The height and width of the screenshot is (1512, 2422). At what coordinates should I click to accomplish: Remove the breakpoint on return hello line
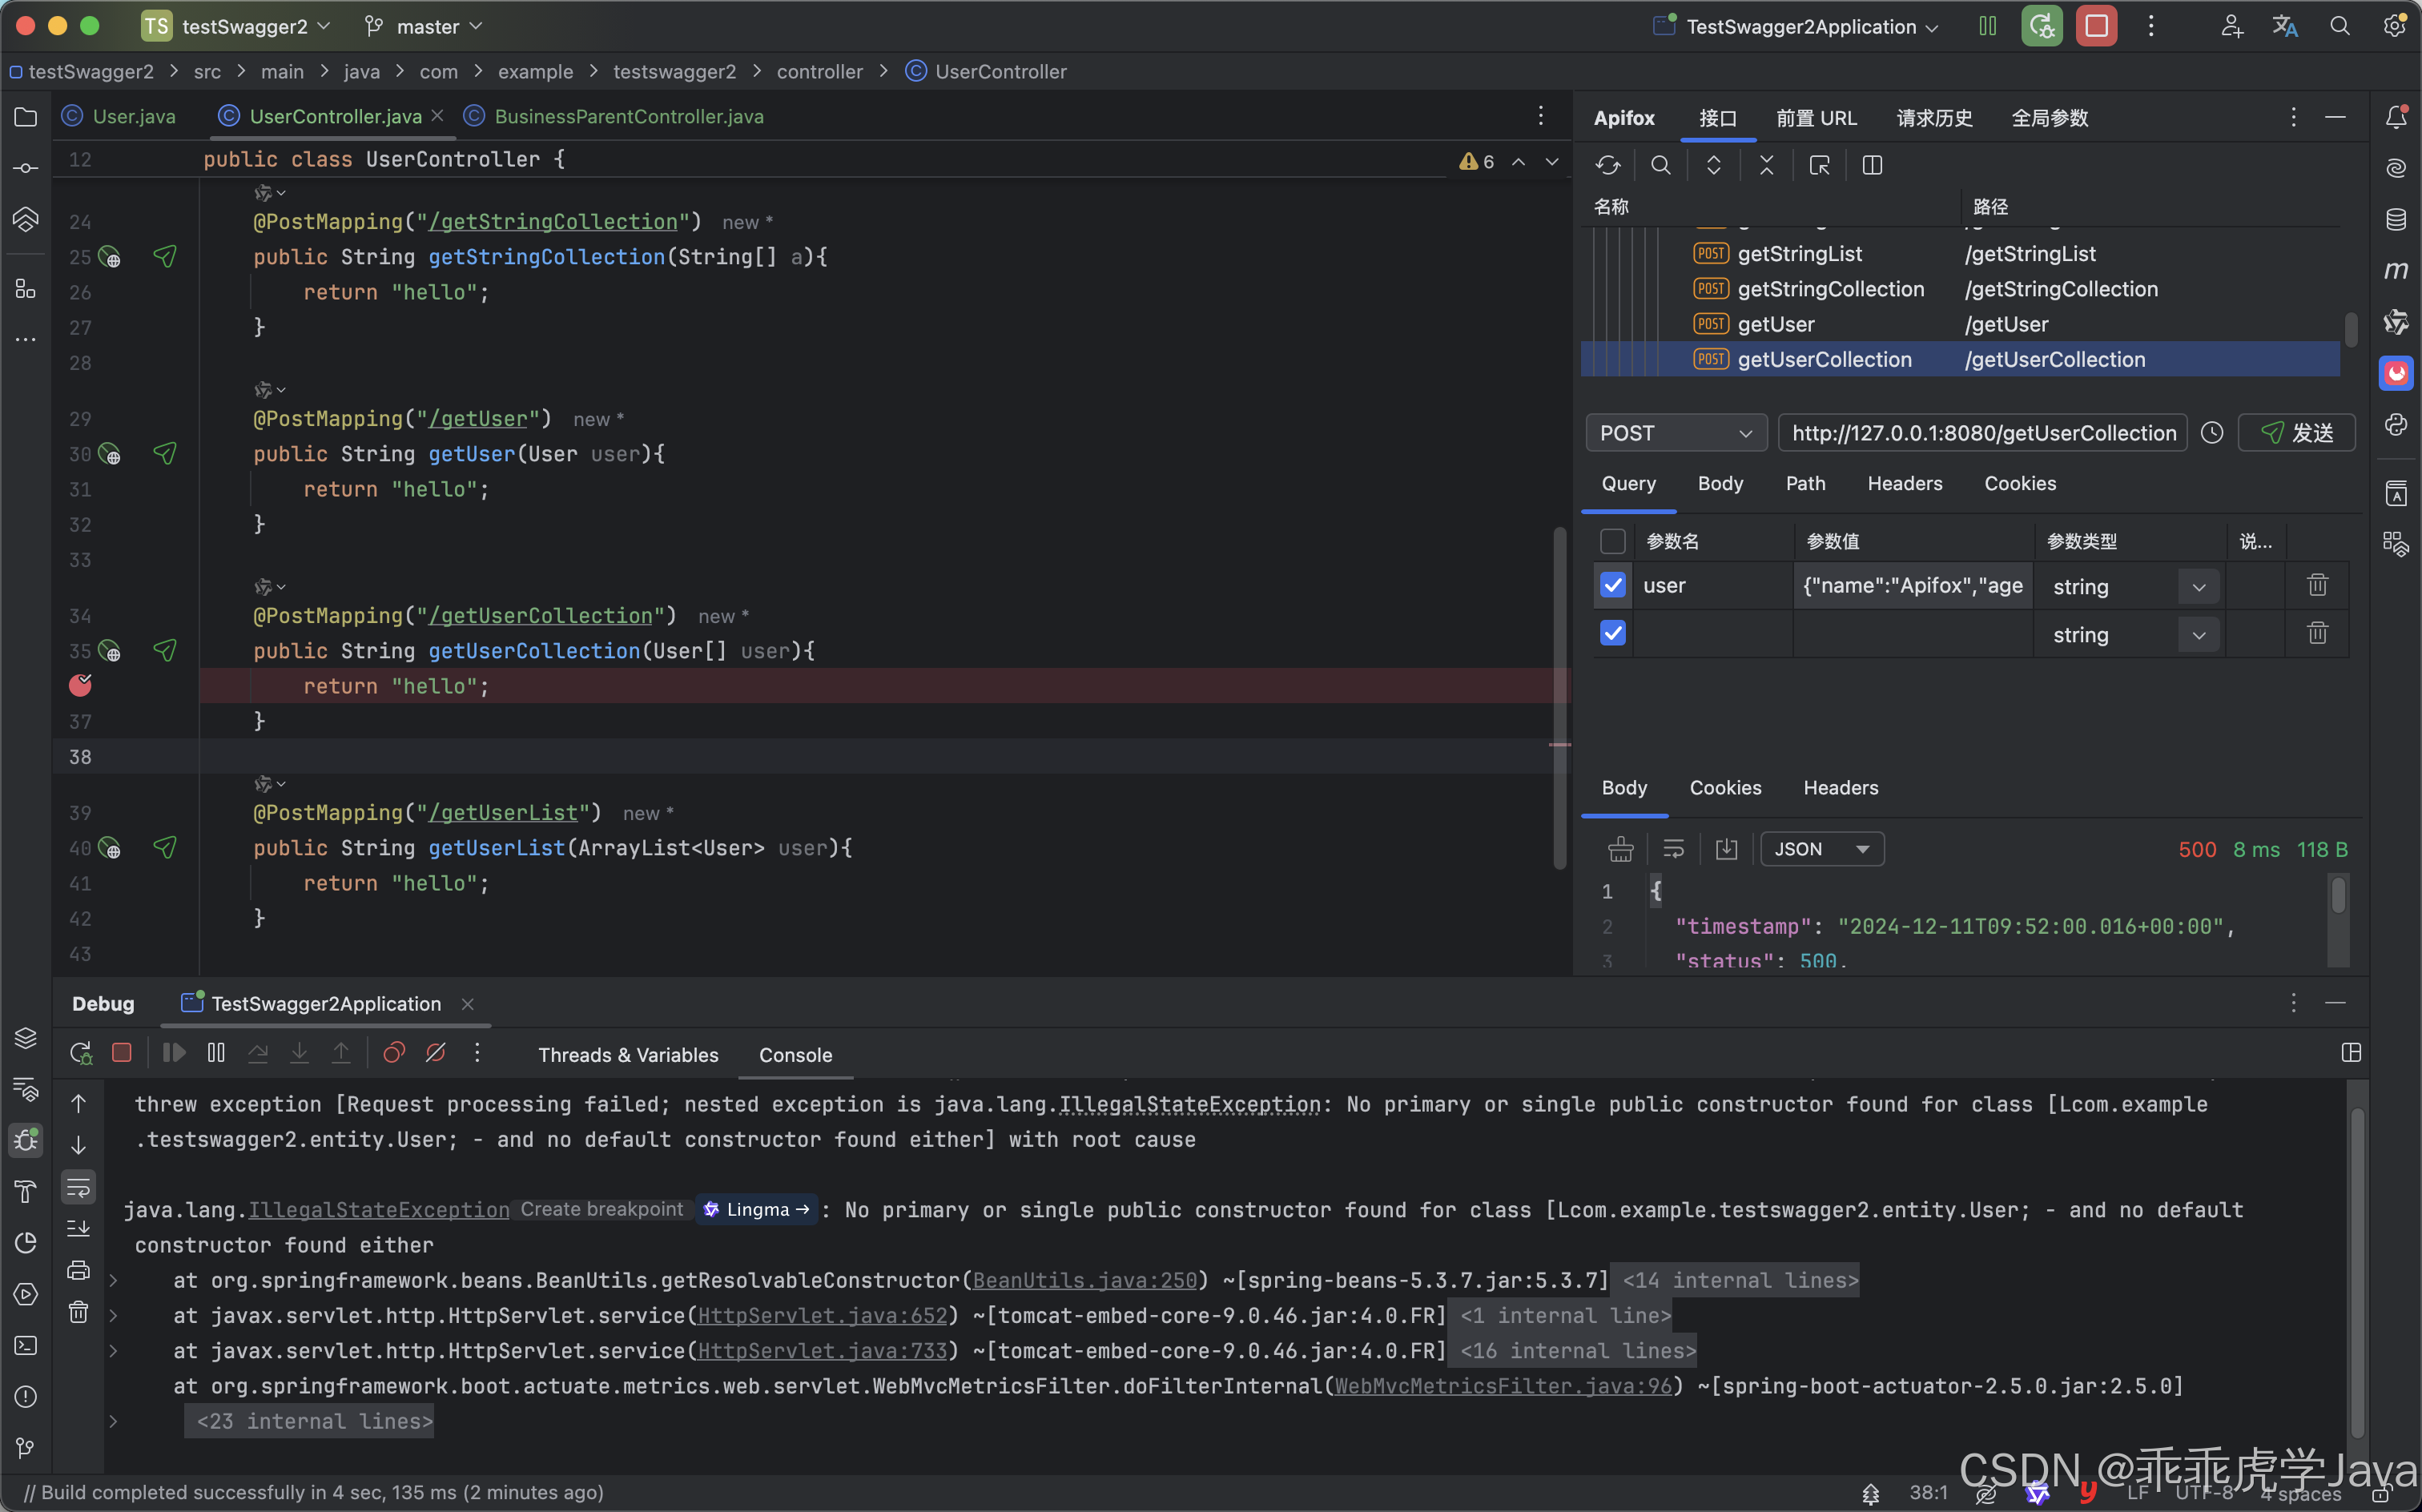point(80,686)
